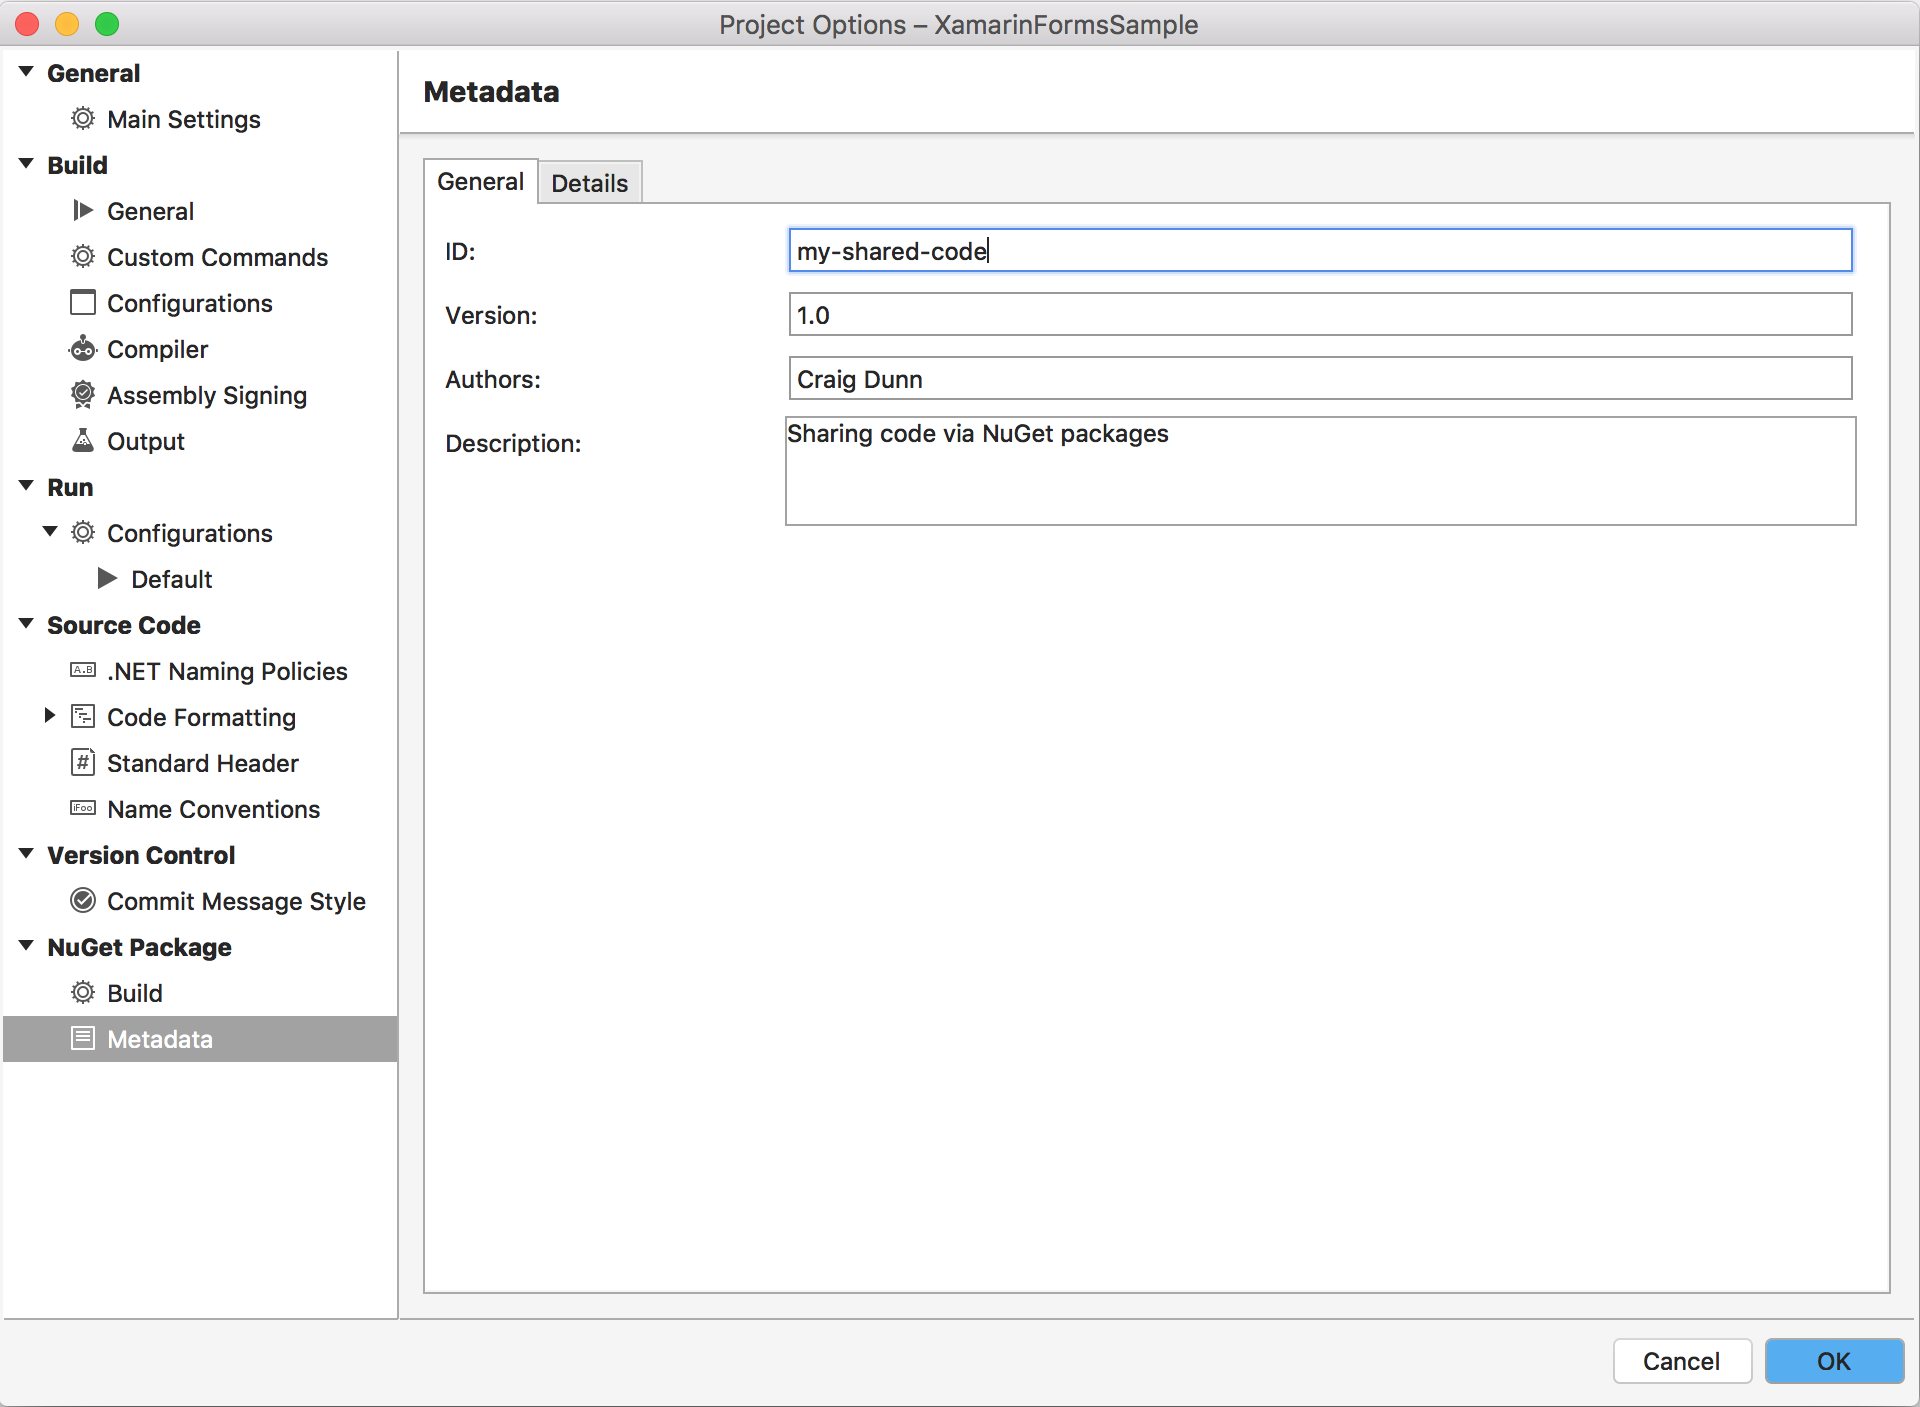Image resolution: width=1920 pixels, height=1407 pixels.
Task: Select the Default run configuration item
Action: pyautogui.click(x=171, y=579)
